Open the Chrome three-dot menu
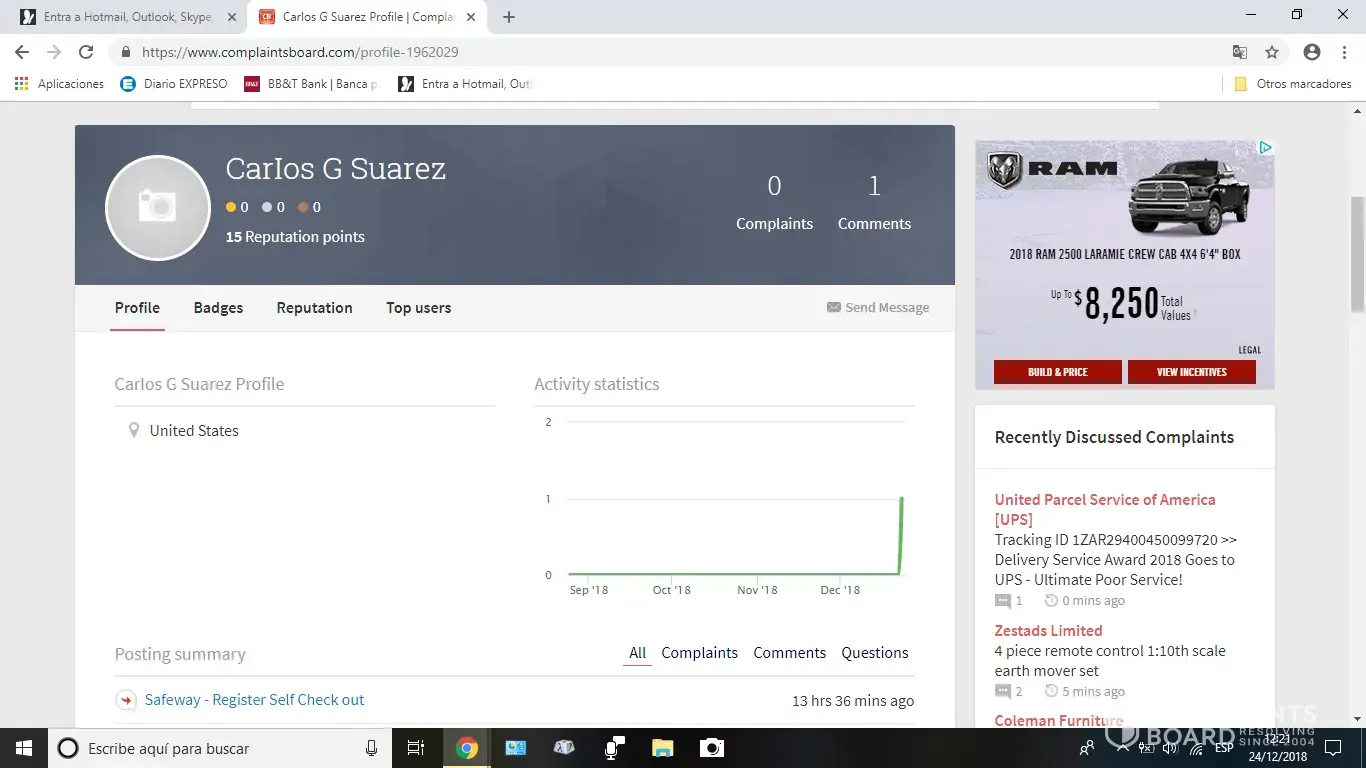The height and width of the screenshot is (768, 1366). coord(1343,52)
